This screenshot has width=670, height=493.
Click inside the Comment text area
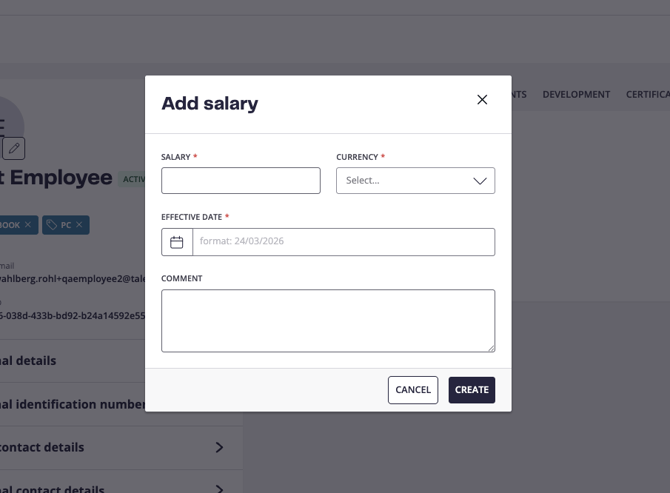pyautogui.click(x=328, y=321)
